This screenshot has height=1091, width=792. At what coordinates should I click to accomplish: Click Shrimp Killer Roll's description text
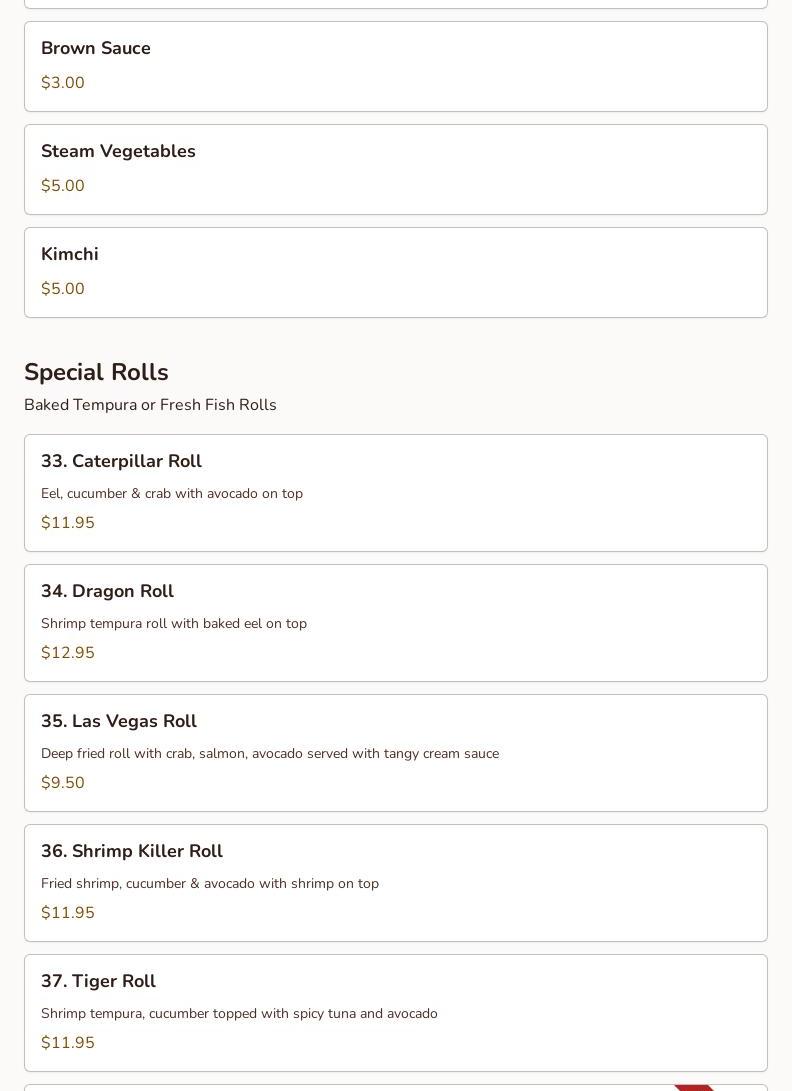(210, 884)
